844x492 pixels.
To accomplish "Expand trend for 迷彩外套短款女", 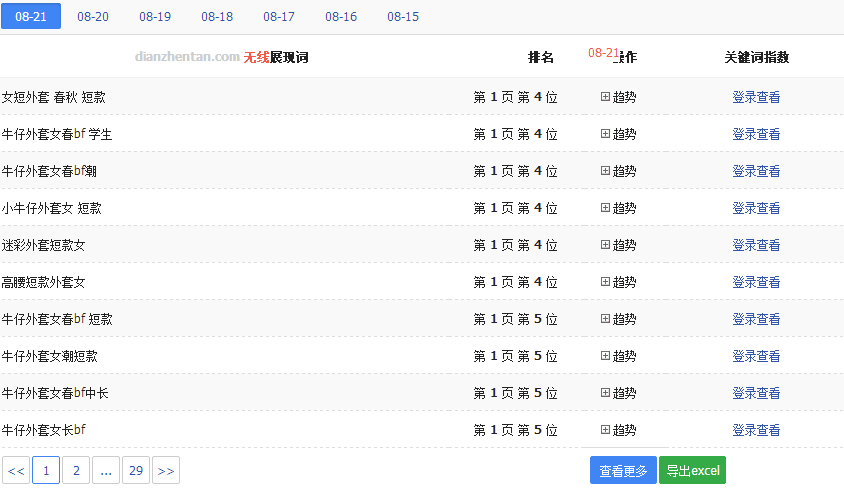I will point(618,245).
